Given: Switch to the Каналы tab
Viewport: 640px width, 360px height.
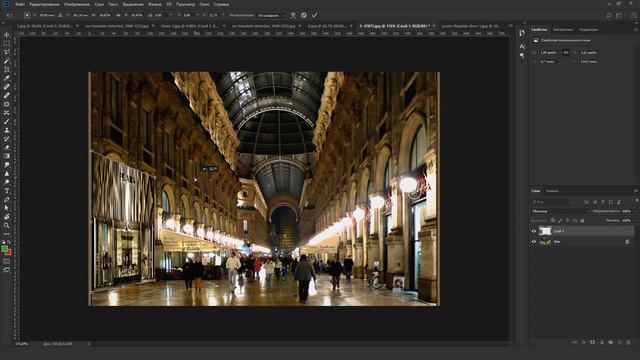Looking at the screenshot, I should click(552, 191).
